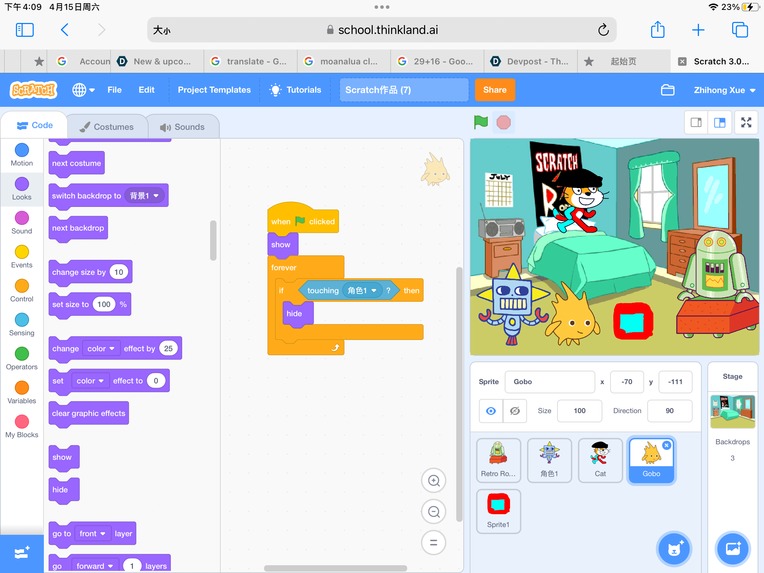Open the File menu
This screenshot has height=573, width=764.
pos(115,90)
